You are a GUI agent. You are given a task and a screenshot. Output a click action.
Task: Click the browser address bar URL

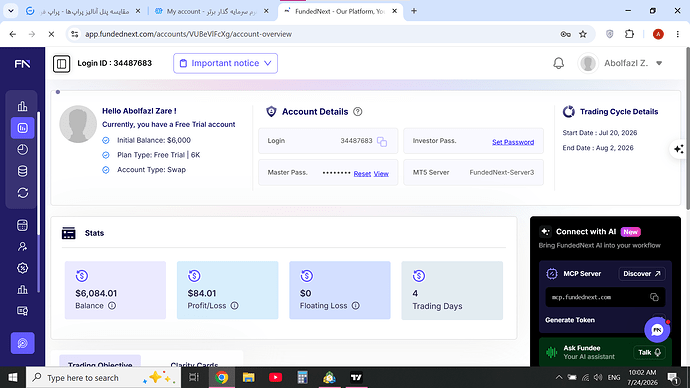pos(188,34)
